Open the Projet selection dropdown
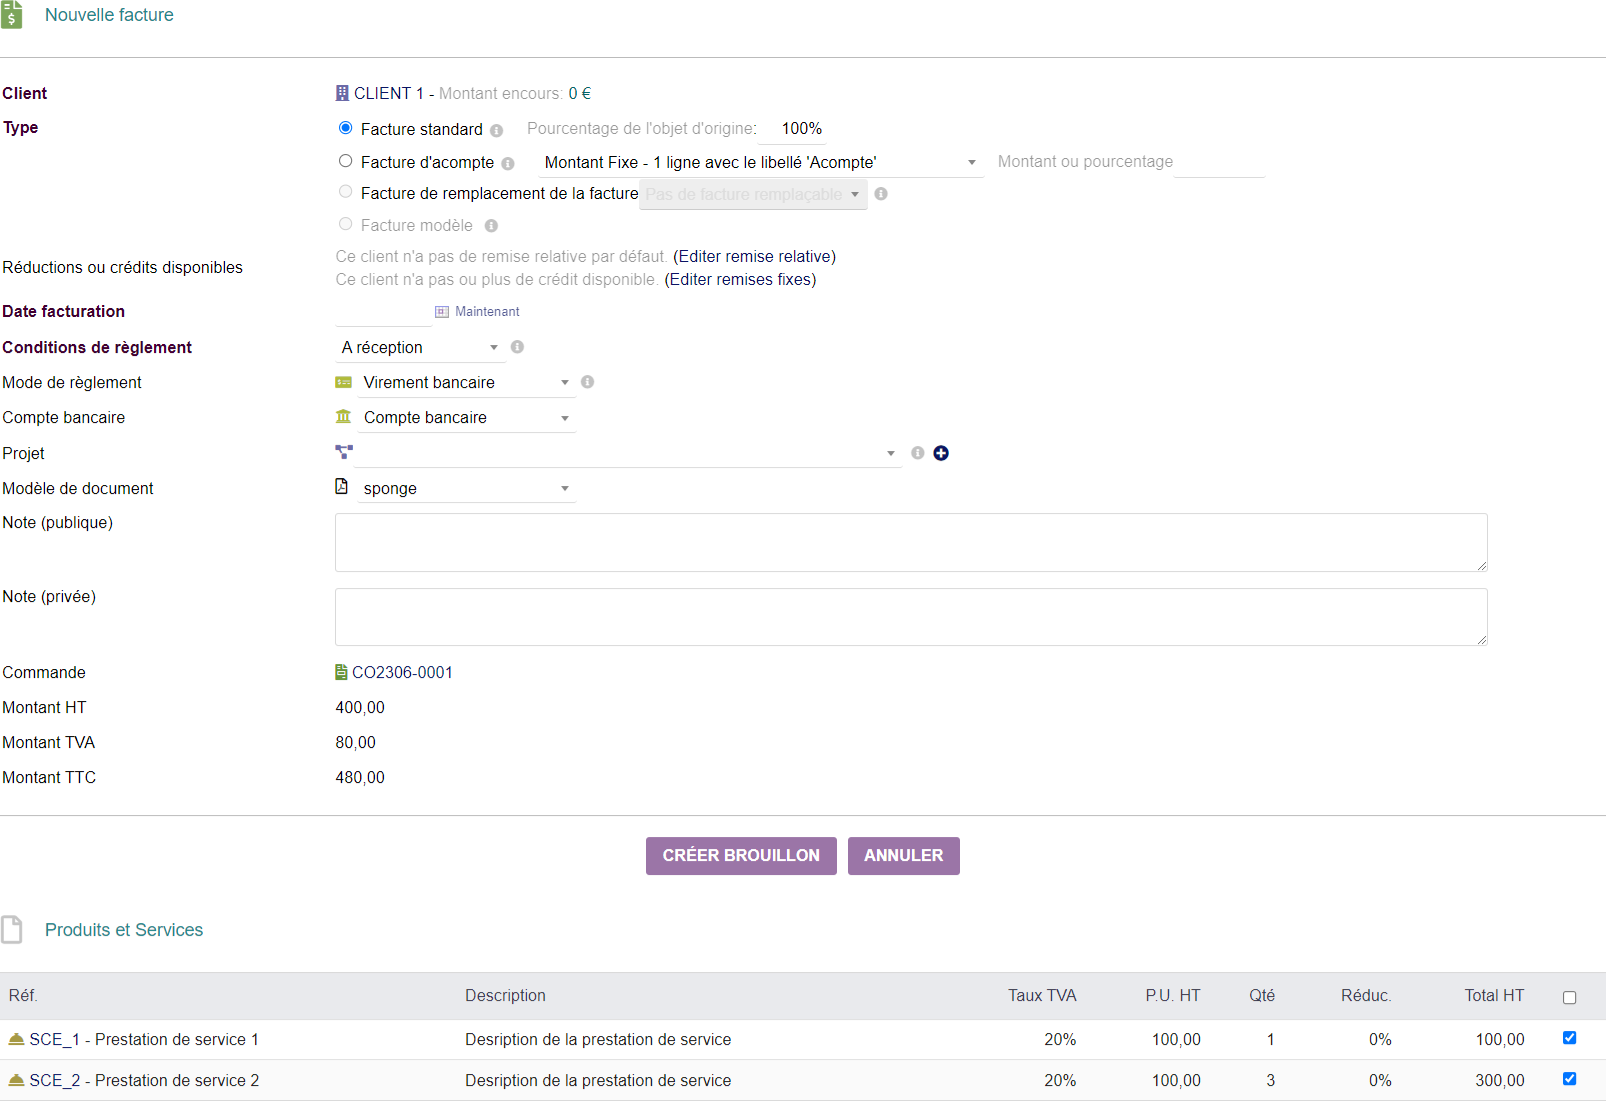The width and height of the screenshot is (1606, 1101). click(630, 453)
